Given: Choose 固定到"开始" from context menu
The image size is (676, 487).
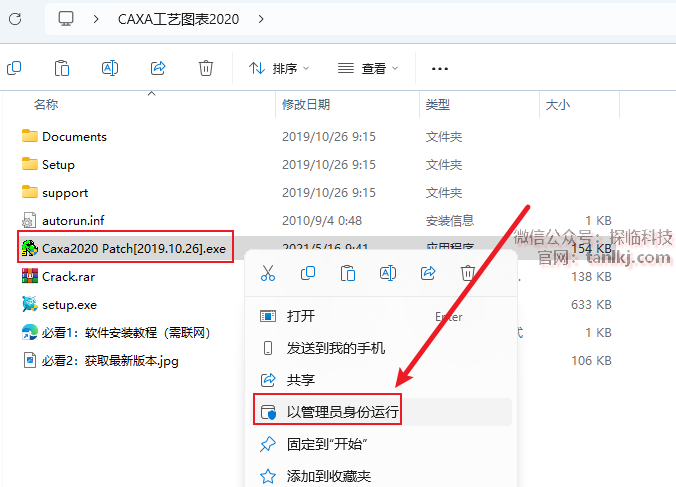Looking at the screenshot, I should [382, 444].
